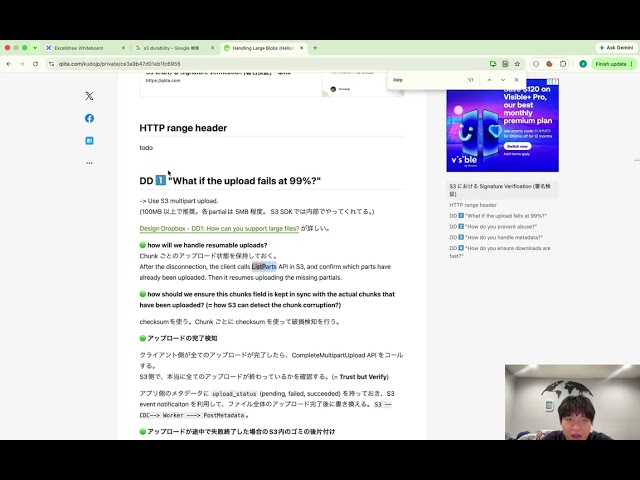Expand the tab search dropdown arrow
Screen dimensions: 640x480
point(35,48)
